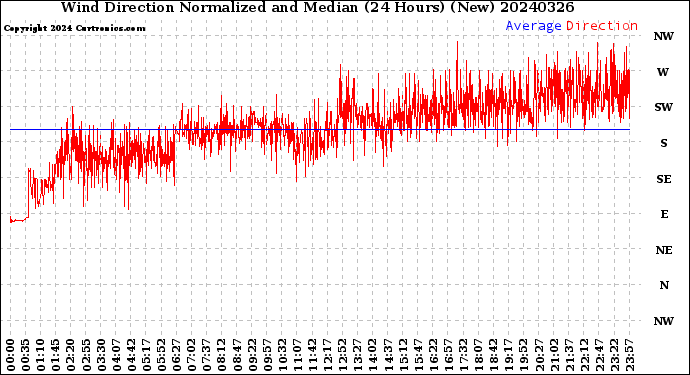Click the 03:30 time label

tap(101, 355)
